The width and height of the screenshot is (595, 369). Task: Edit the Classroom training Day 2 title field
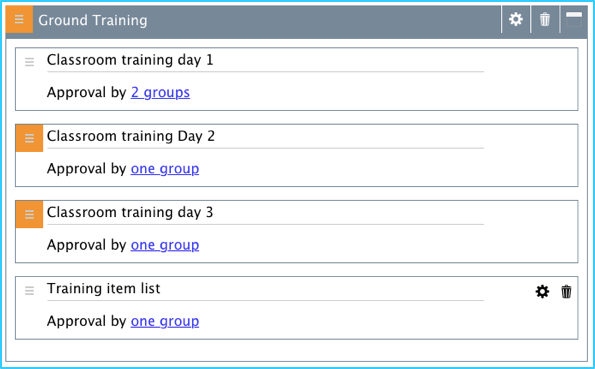[x=265, y=137]
